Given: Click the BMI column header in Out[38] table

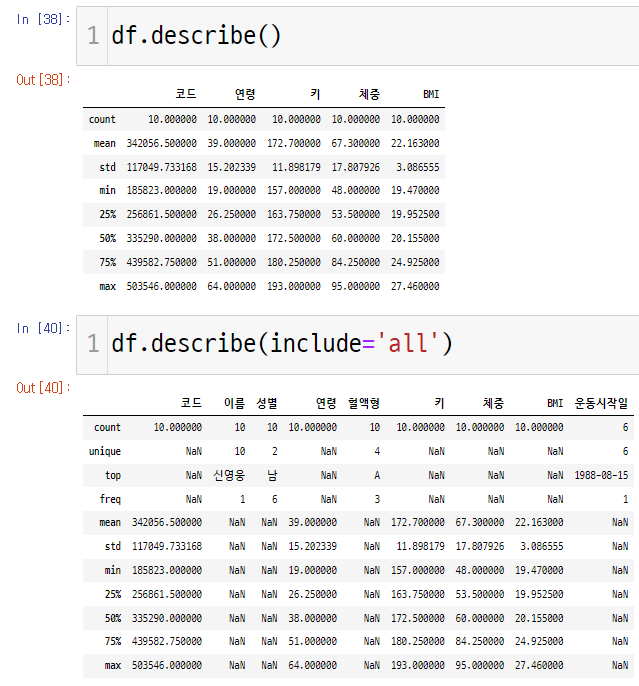Looking at the screenshot, I should tap(431, 94).
